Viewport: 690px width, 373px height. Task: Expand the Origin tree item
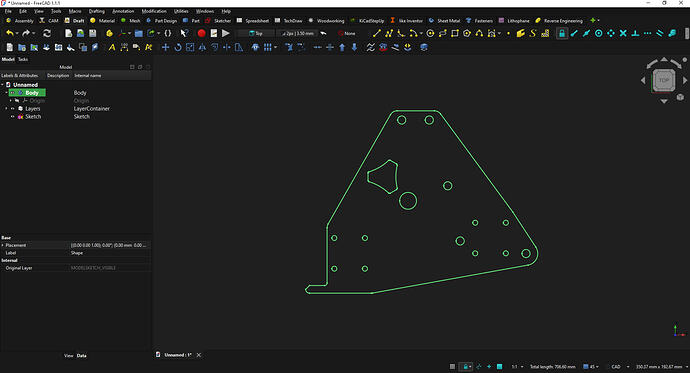tap(11, 101)
